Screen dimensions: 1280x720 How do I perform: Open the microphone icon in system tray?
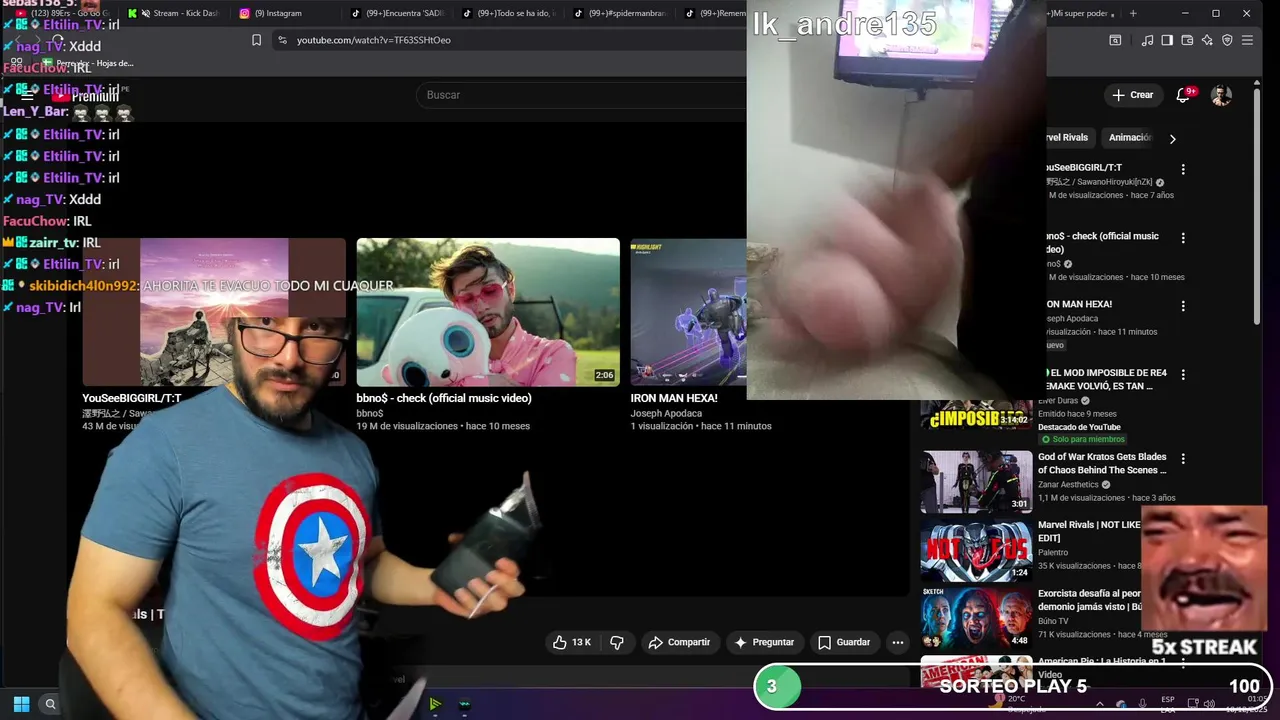(x=1143, y=704)
